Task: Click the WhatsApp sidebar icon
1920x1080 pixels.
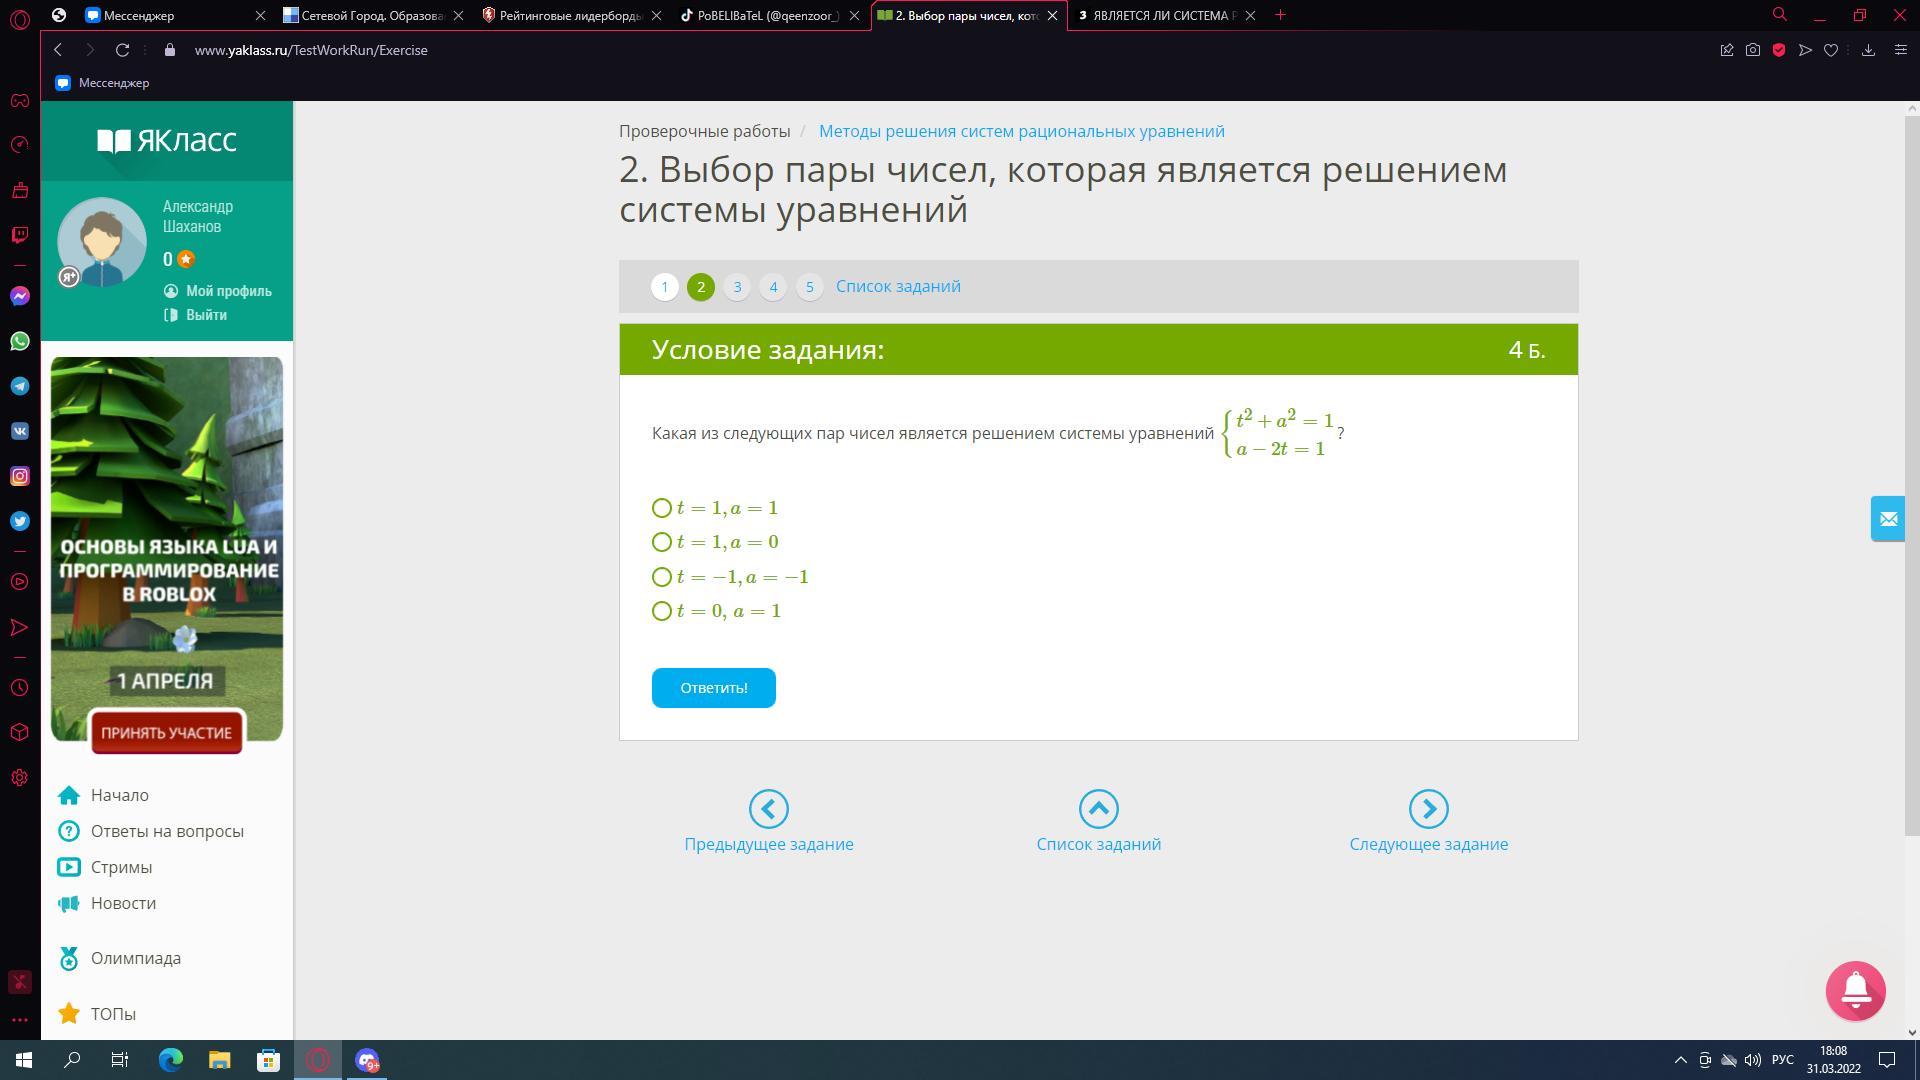Action: (19, 341)
